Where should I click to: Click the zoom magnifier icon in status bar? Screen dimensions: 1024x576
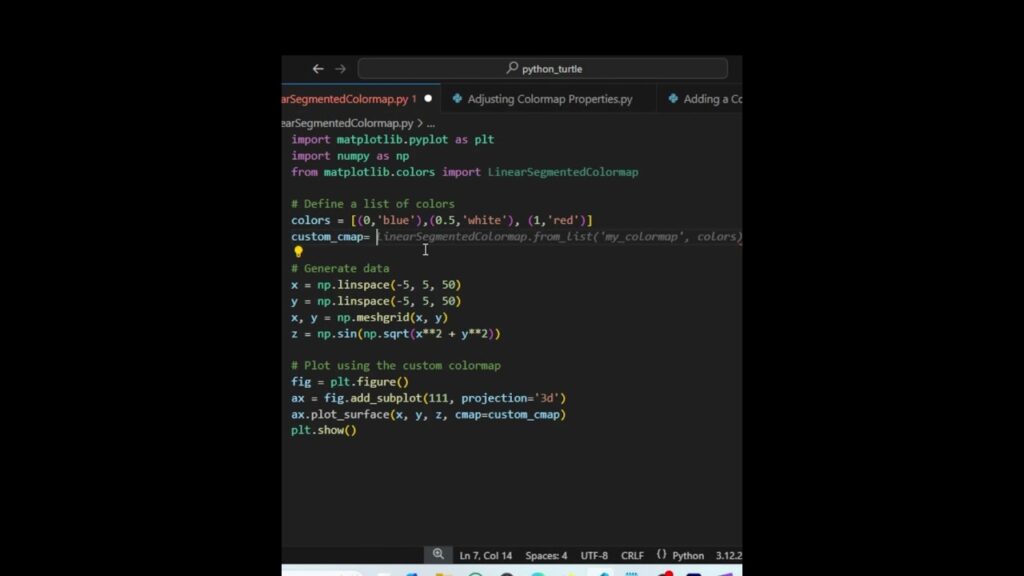pos(438,554)
